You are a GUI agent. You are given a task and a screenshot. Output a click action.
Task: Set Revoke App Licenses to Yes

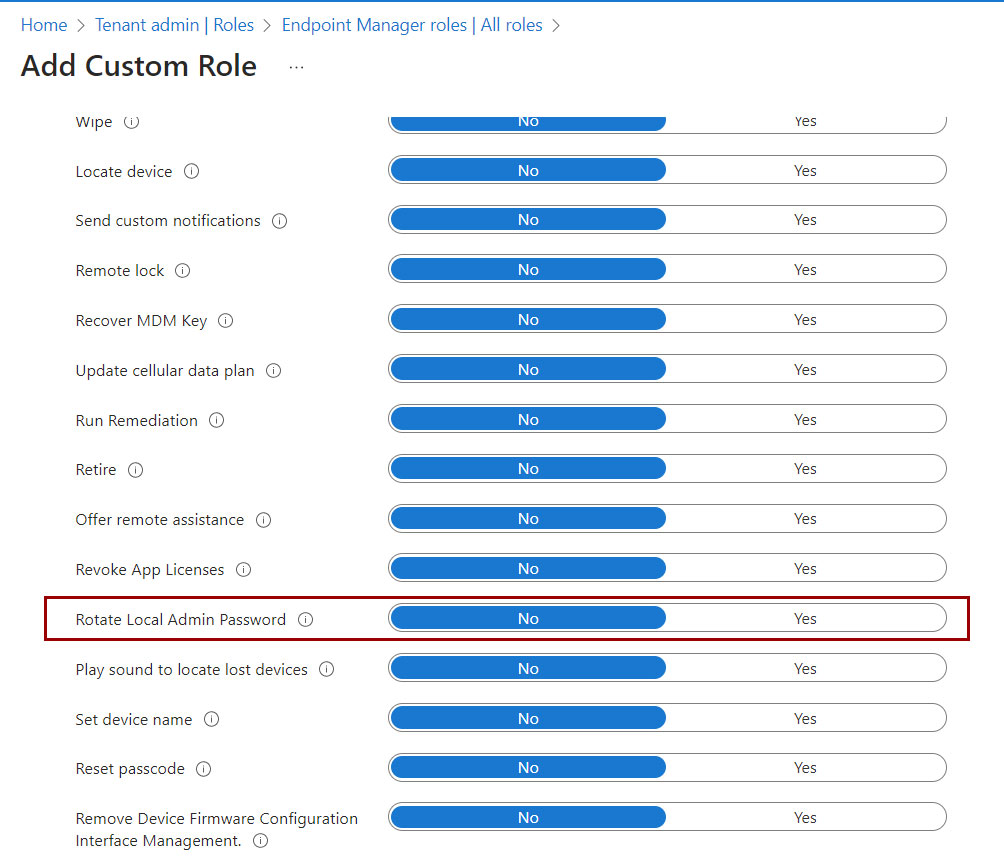click(x=805, y=568)
